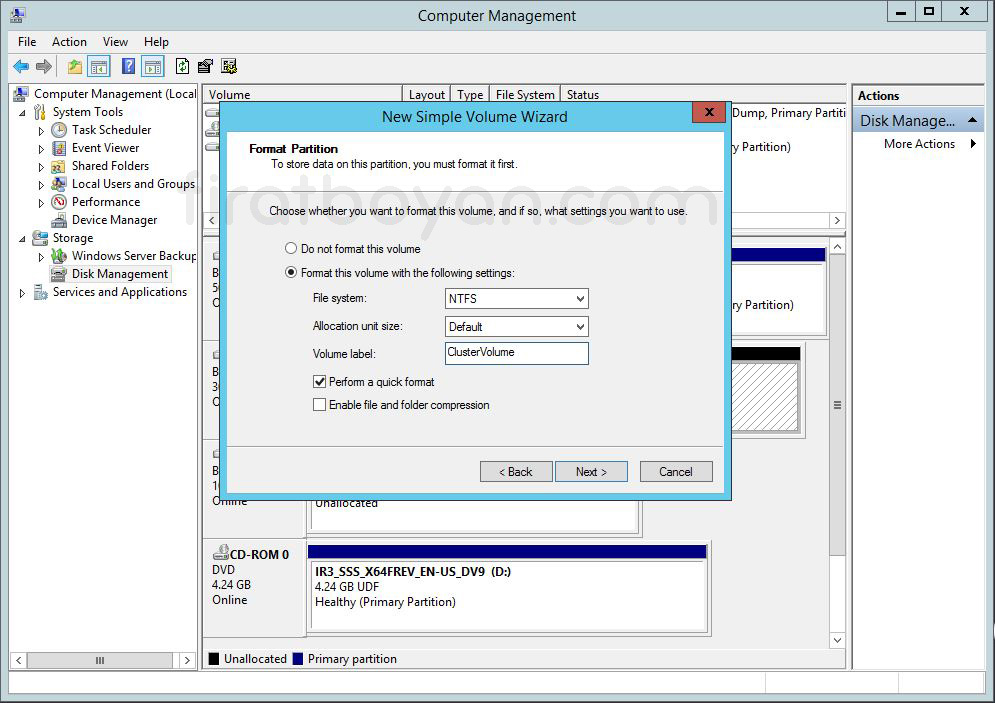Click the Task Scheduler clock icon
The image size is (995, 703).
tap(60, 130)
